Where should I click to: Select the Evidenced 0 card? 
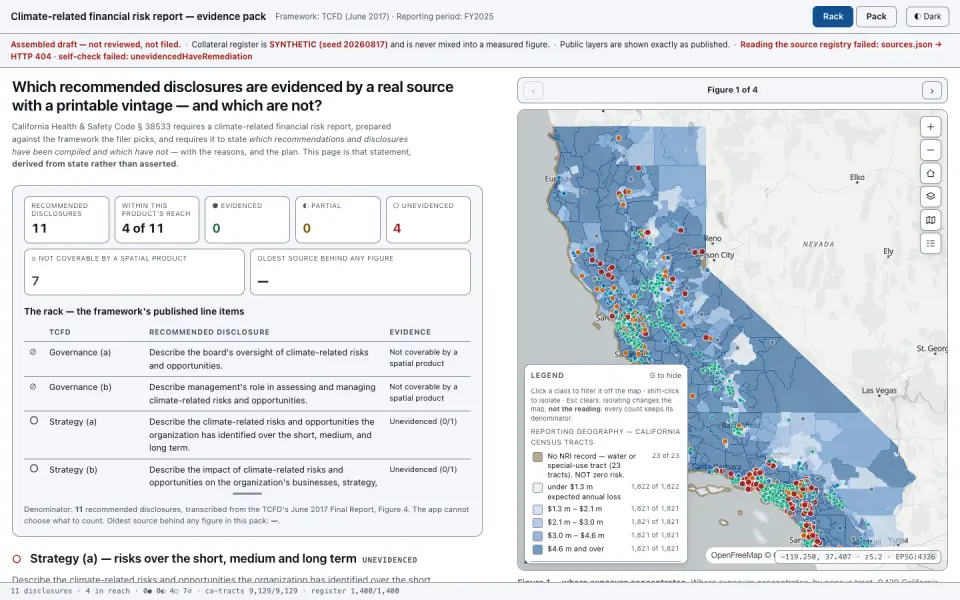tap(247, 219)
